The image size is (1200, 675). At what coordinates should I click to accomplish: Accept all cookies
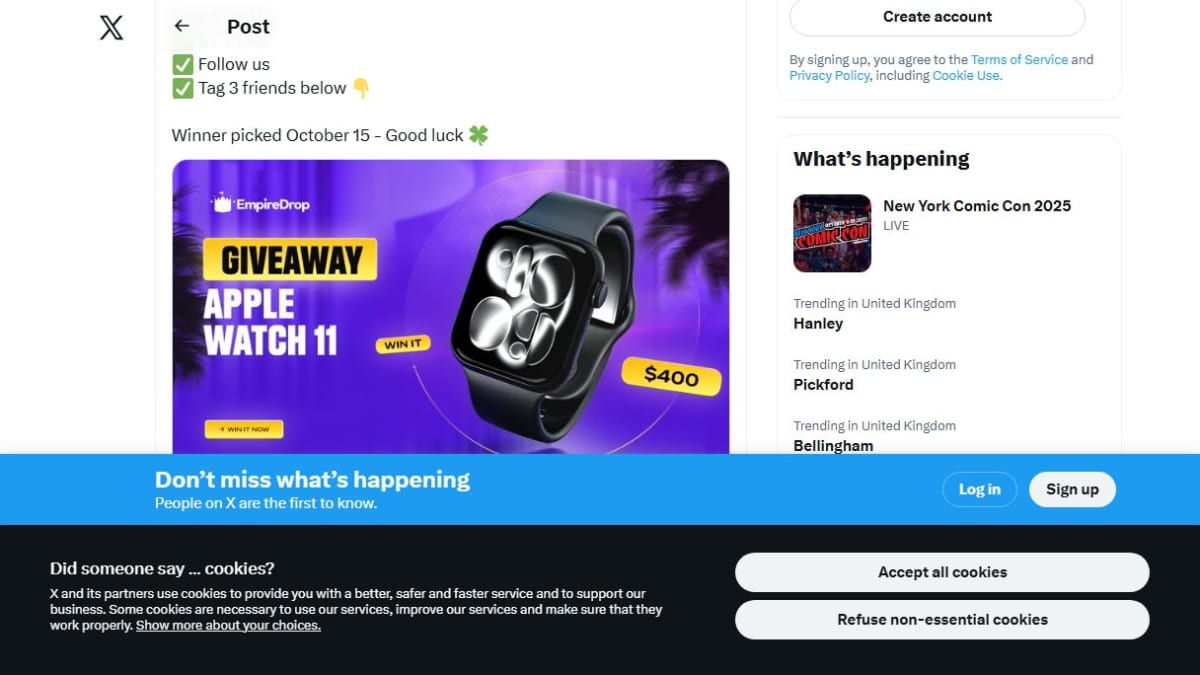click(942, 572)
